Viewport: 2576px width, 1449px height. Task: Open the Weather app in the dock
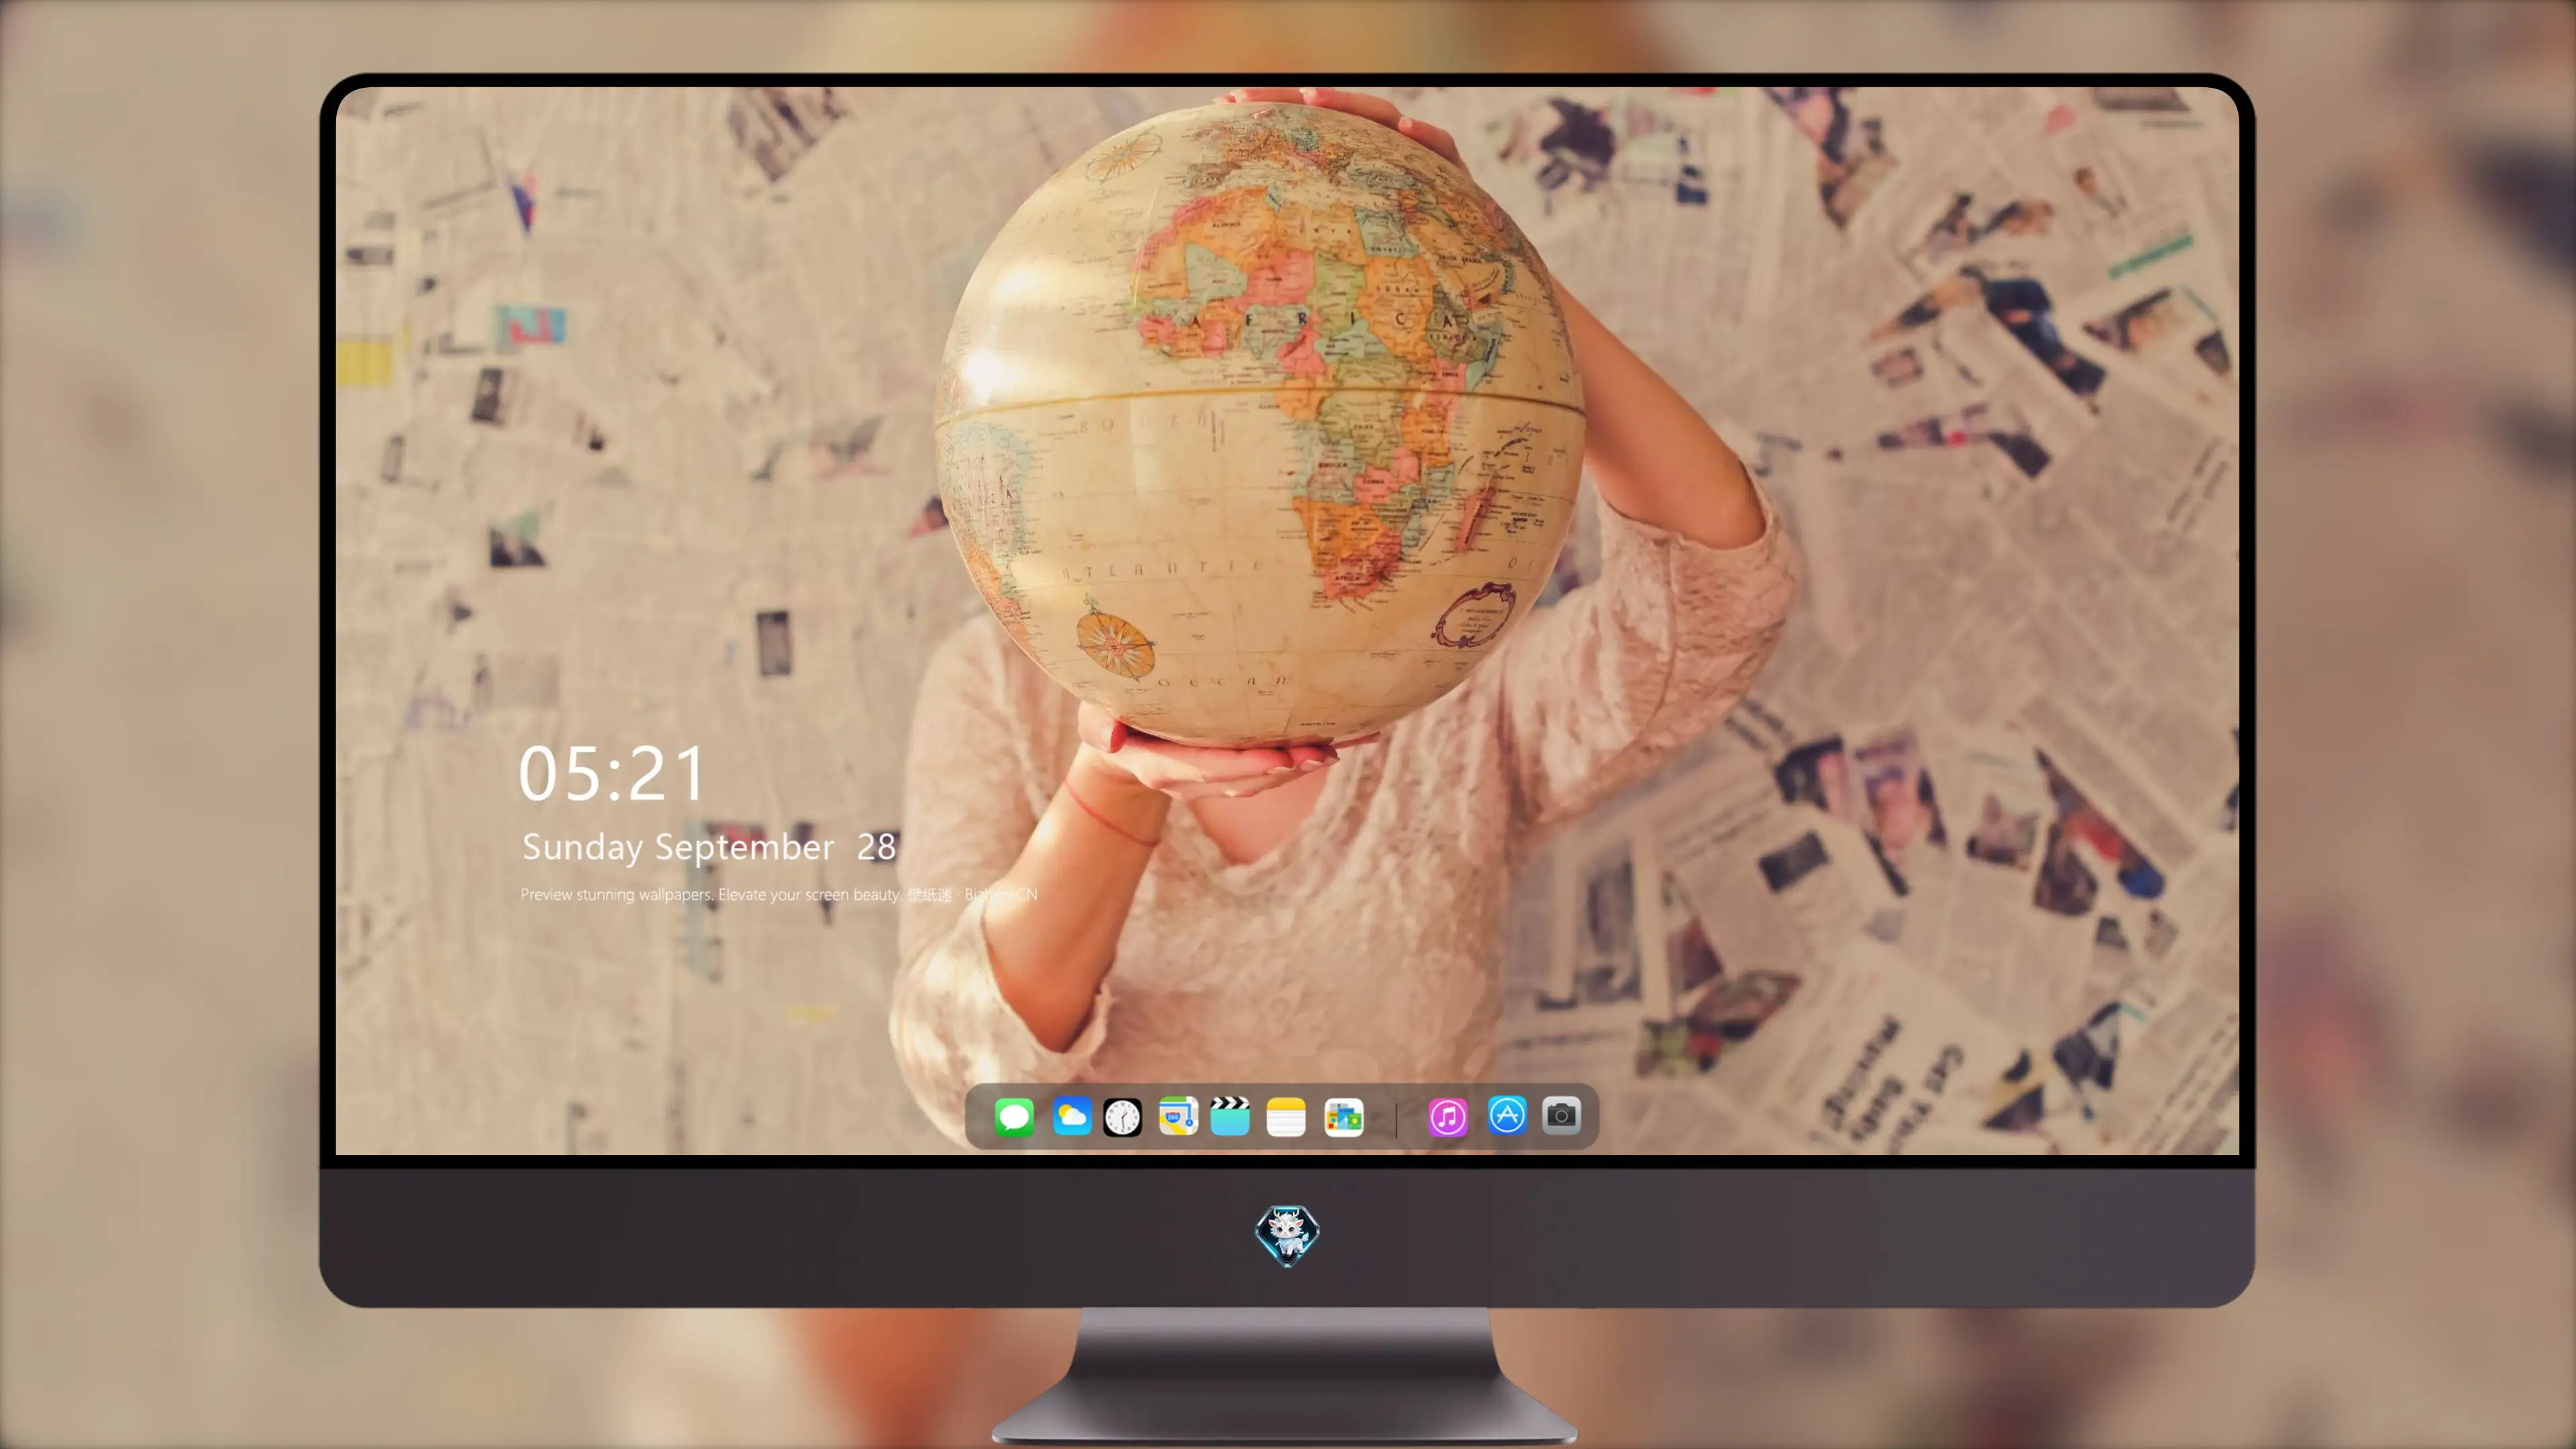1072,1116
